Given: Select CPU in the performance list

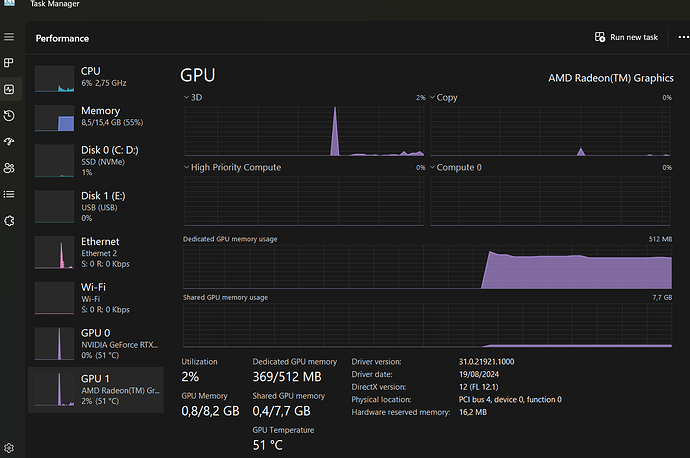Looking at the screenshot, I should (97, 80).
